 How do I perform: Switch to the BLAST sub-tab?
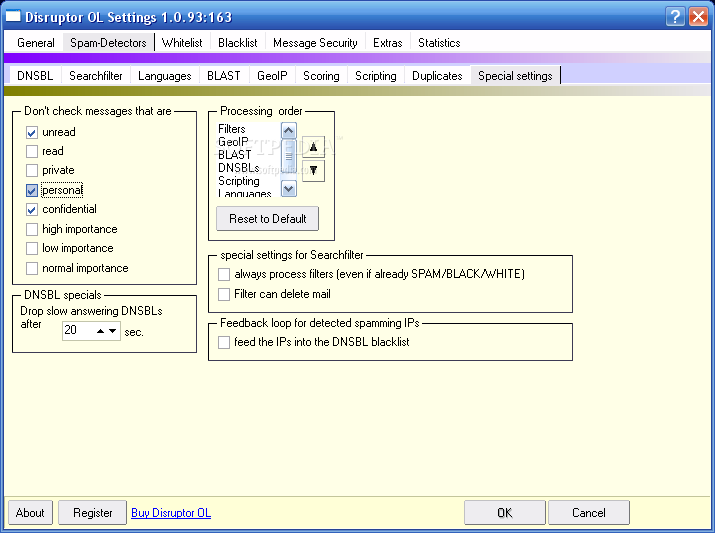(223, 76)
